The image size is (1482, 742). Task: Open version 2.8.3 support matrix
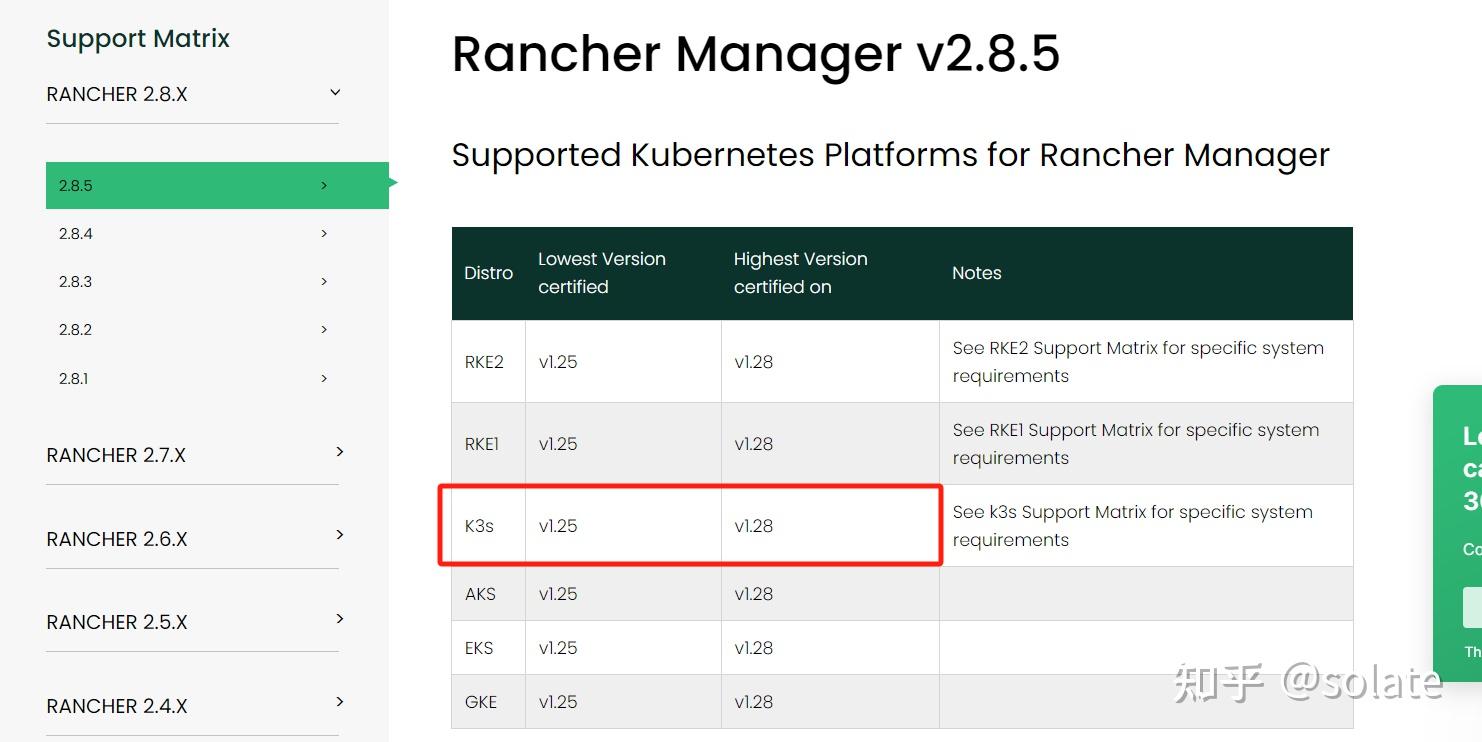pyautogui.click(x=76, y=282)
